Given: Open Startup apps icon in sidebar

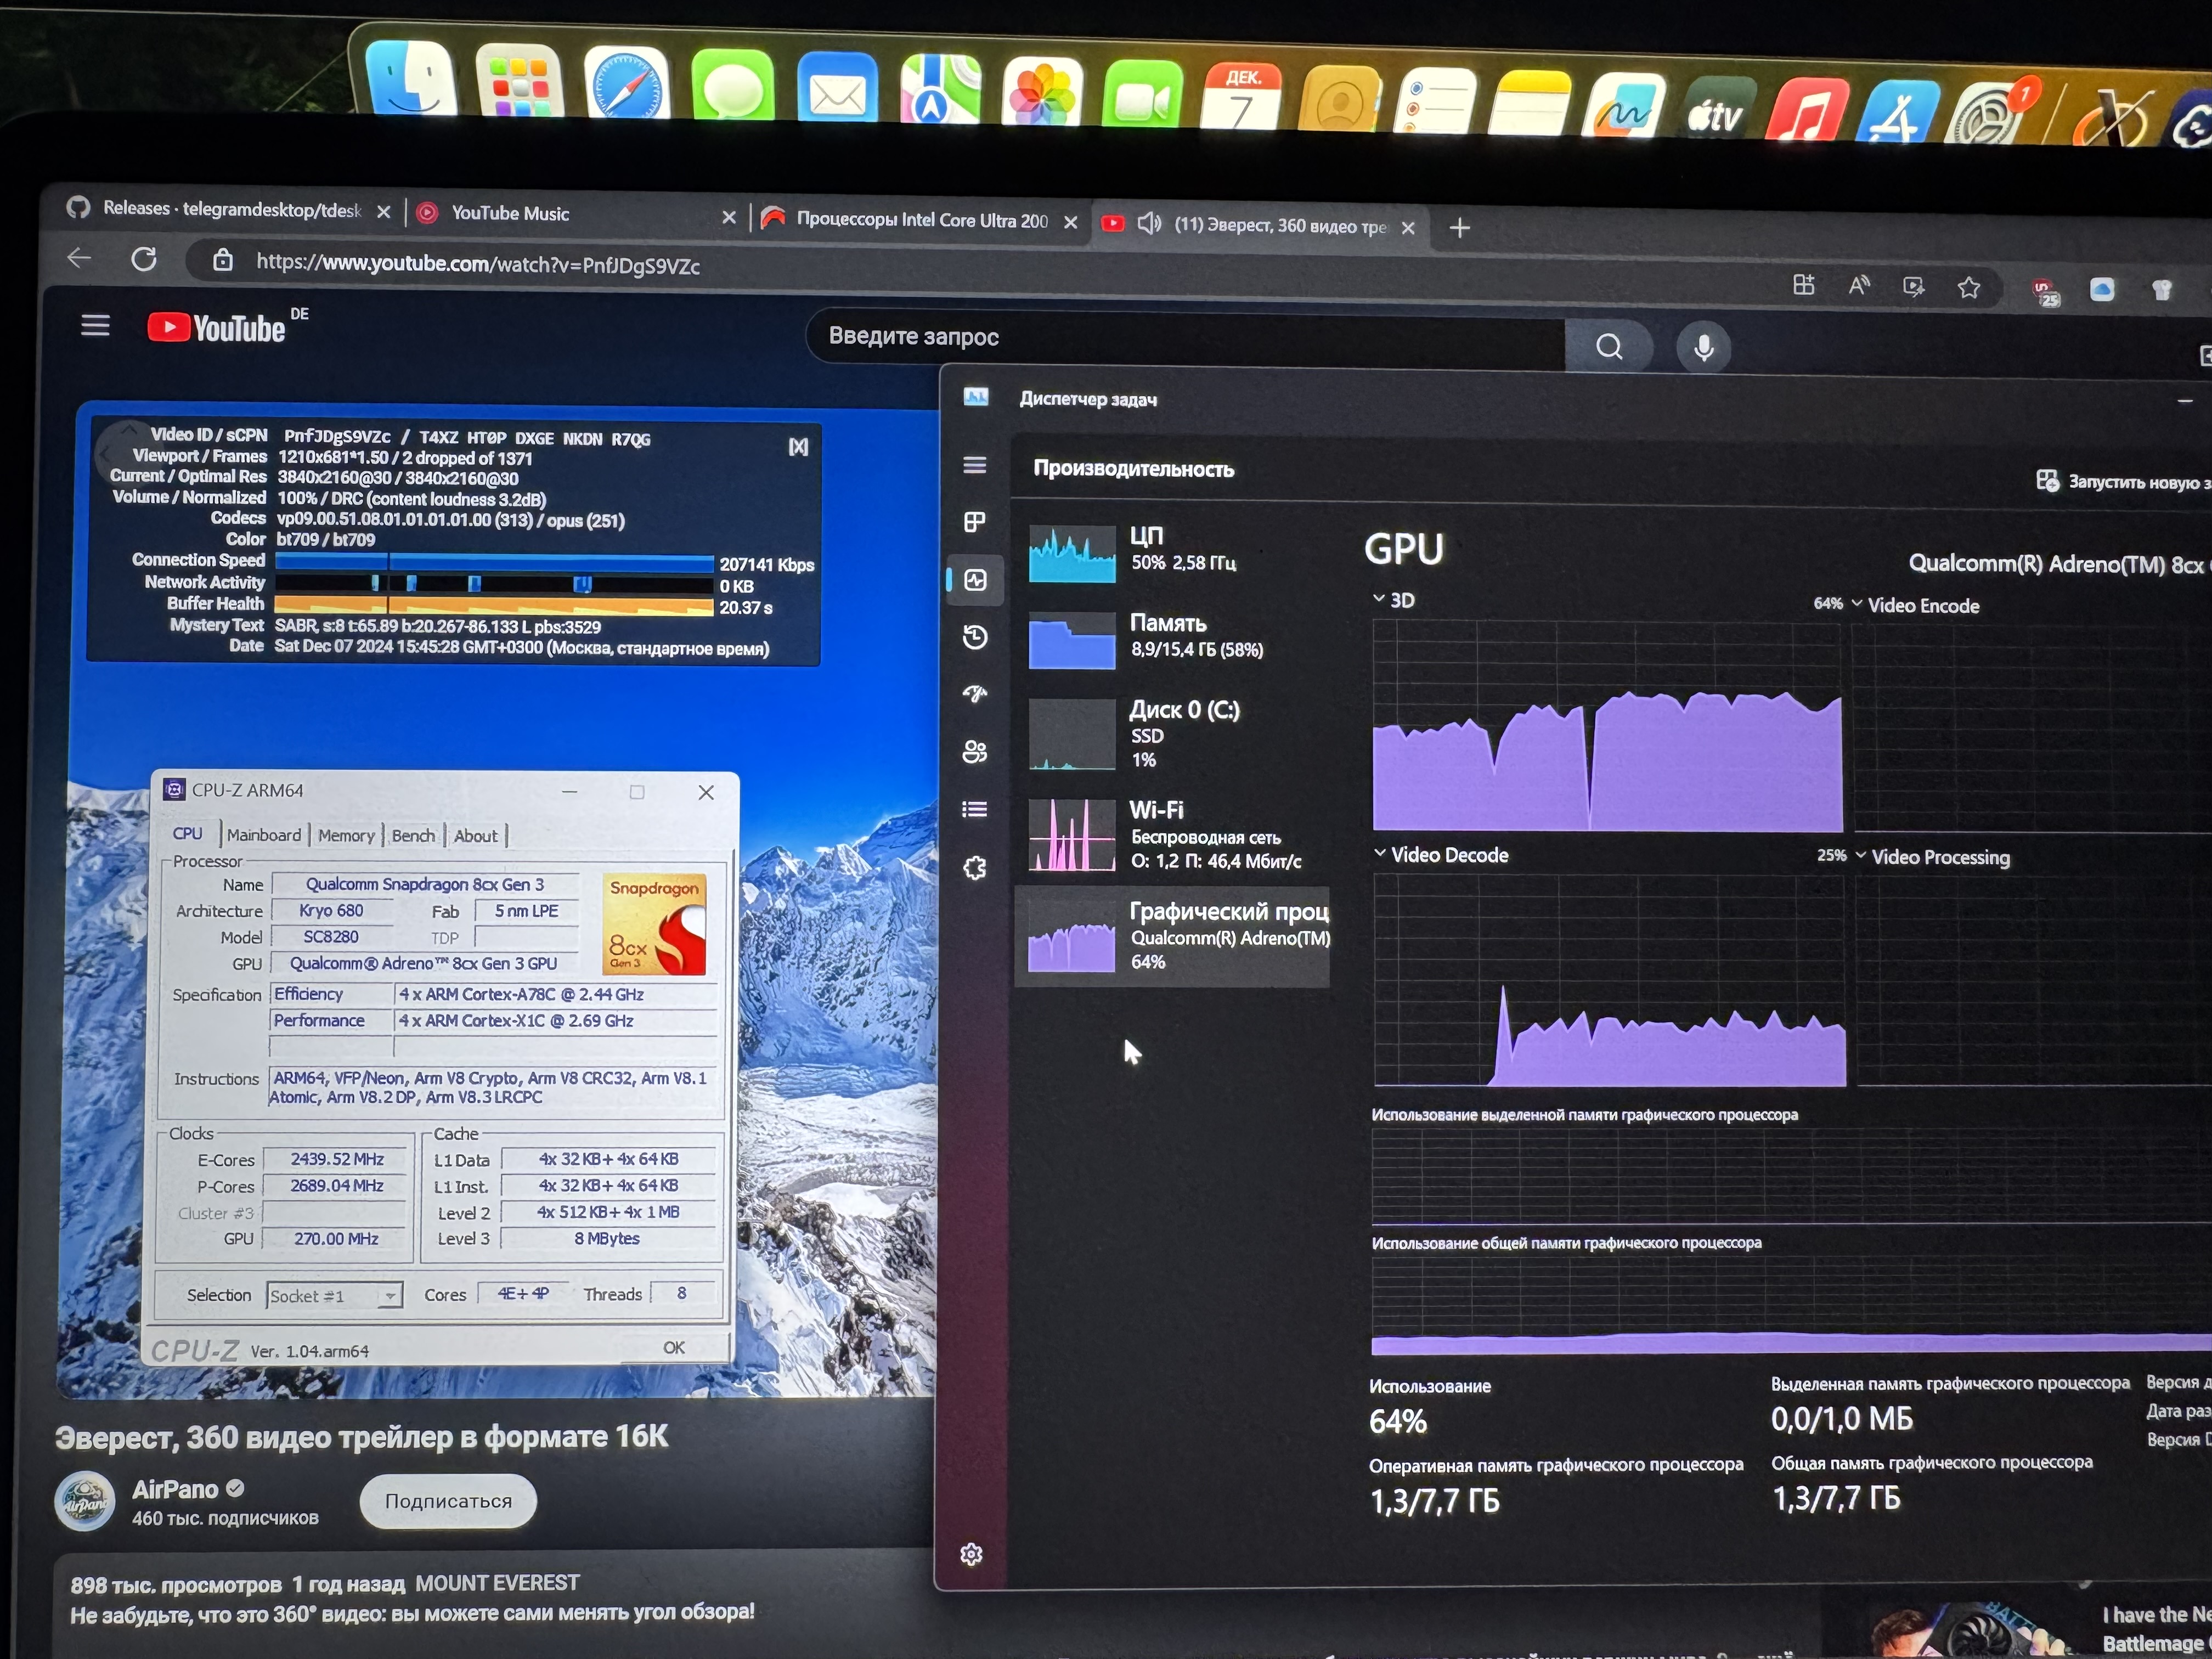Looking at the screenshot, I should (975, 693).
